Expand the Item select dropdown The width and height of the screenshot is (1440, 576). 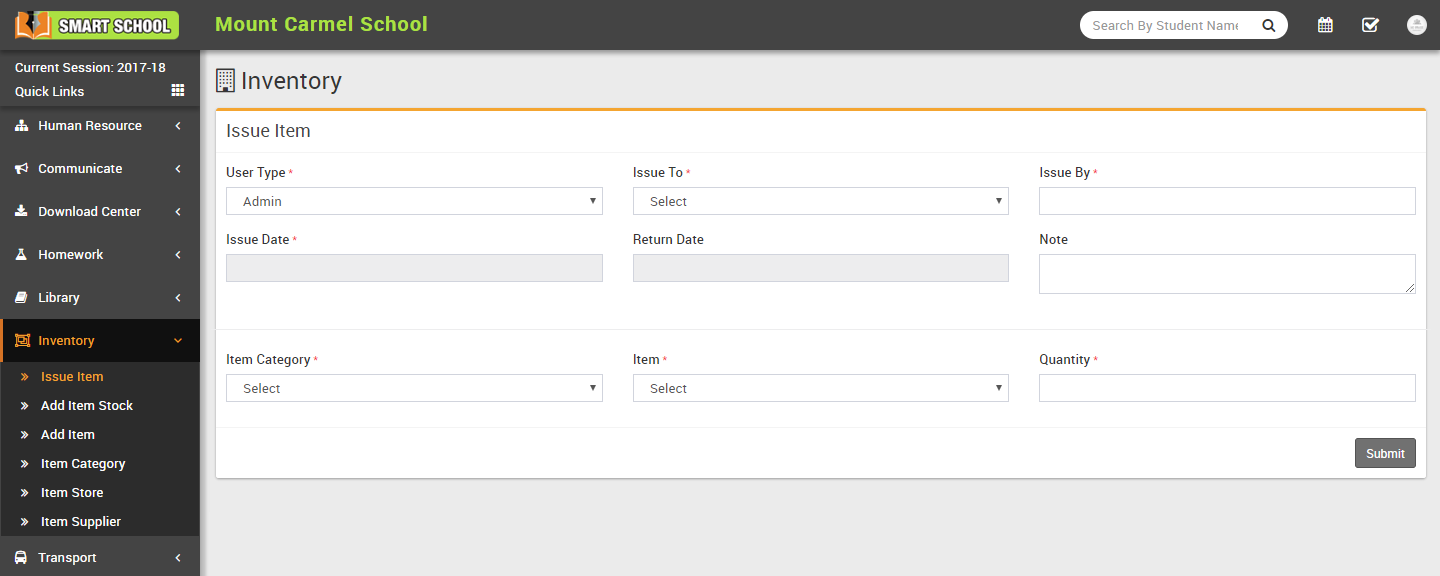coord(820,388)
